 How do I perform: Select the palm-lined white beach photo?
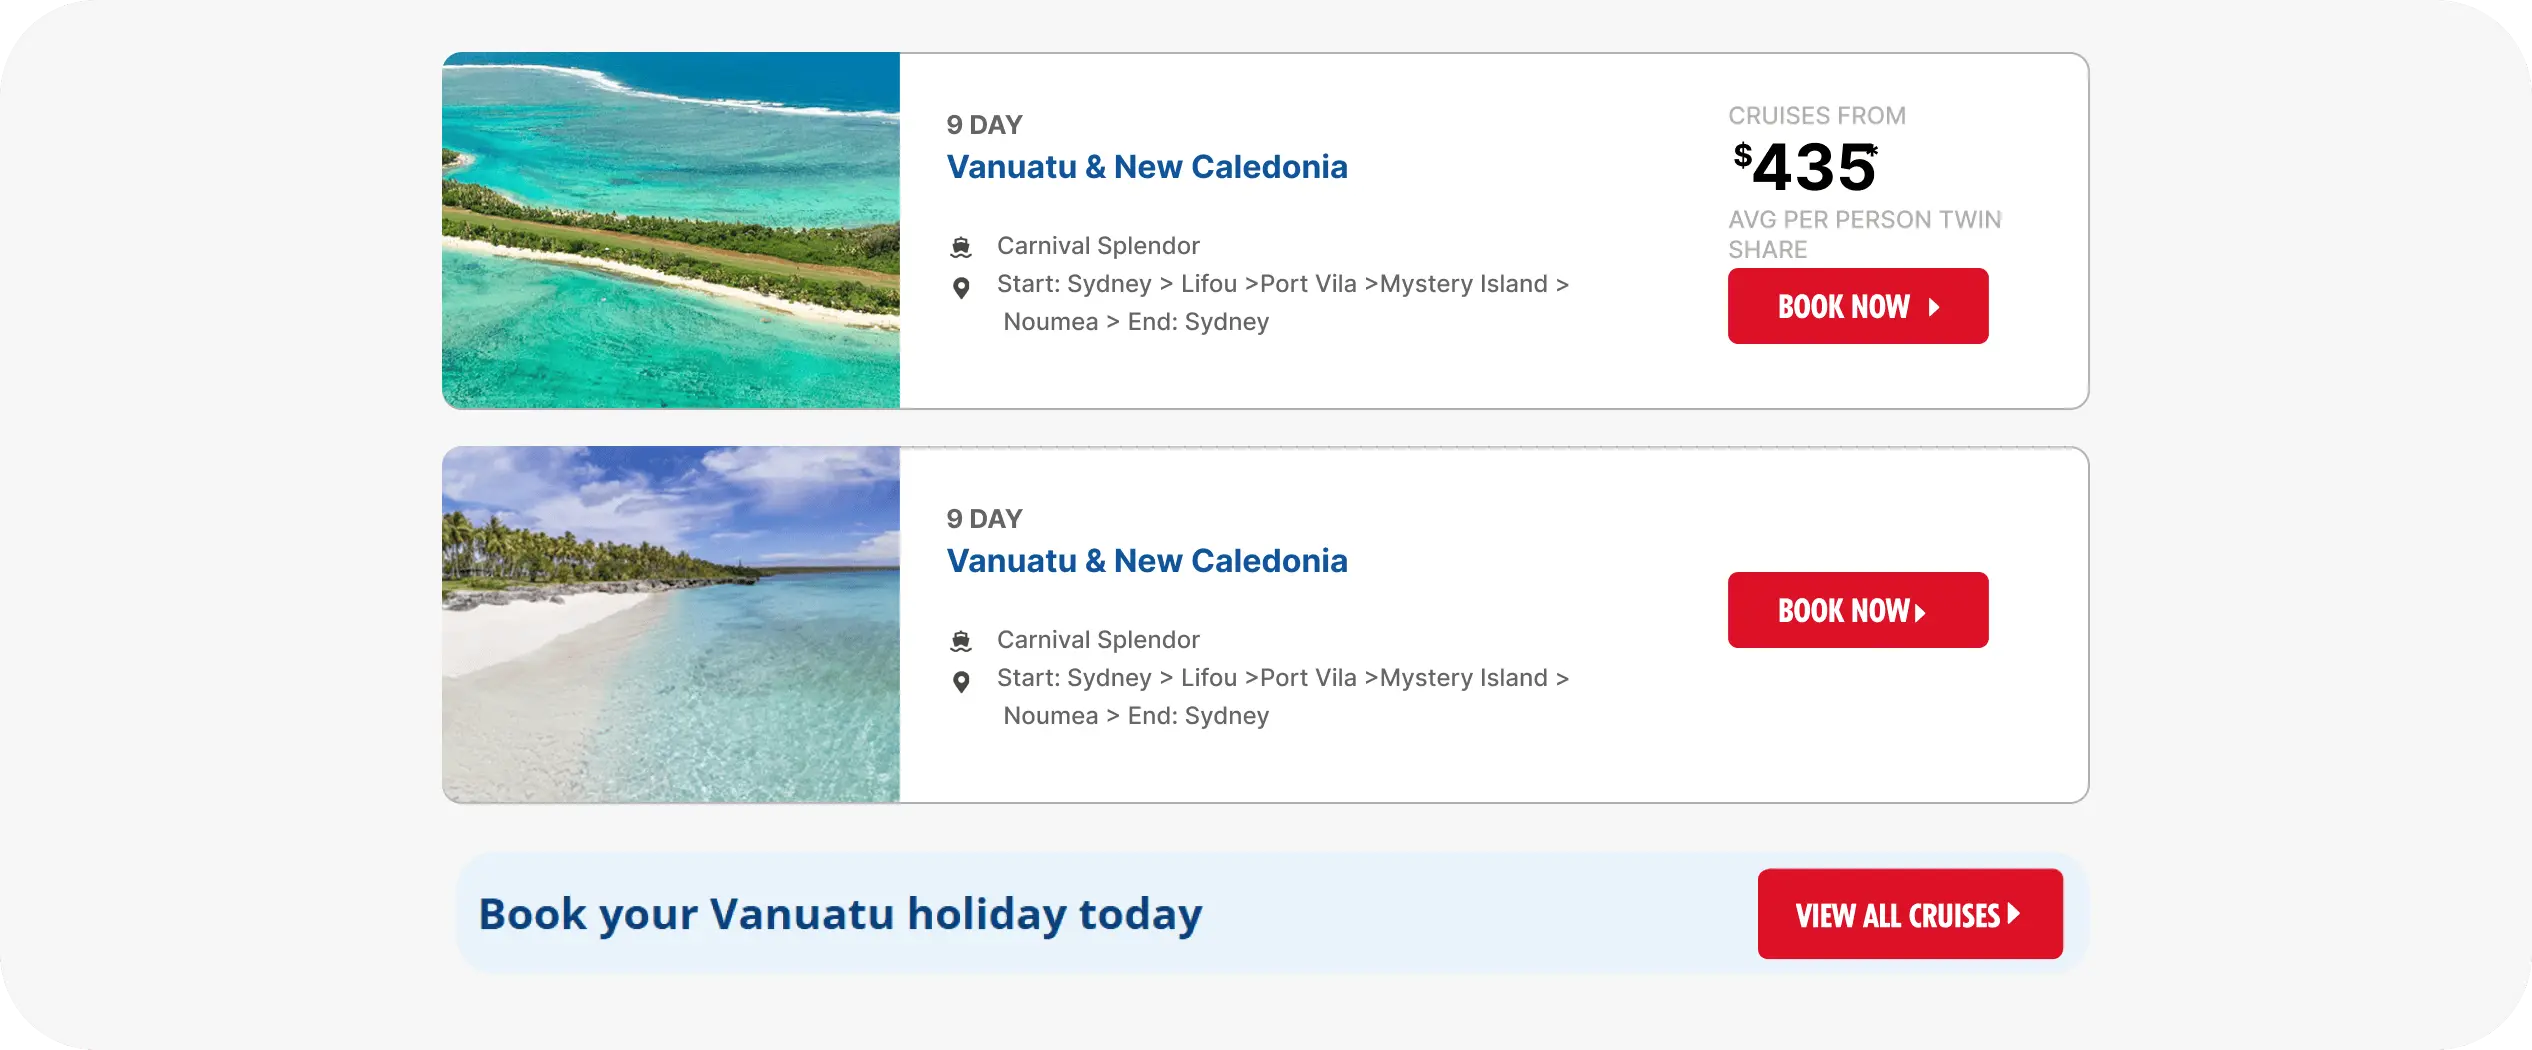tap(671, 625)
